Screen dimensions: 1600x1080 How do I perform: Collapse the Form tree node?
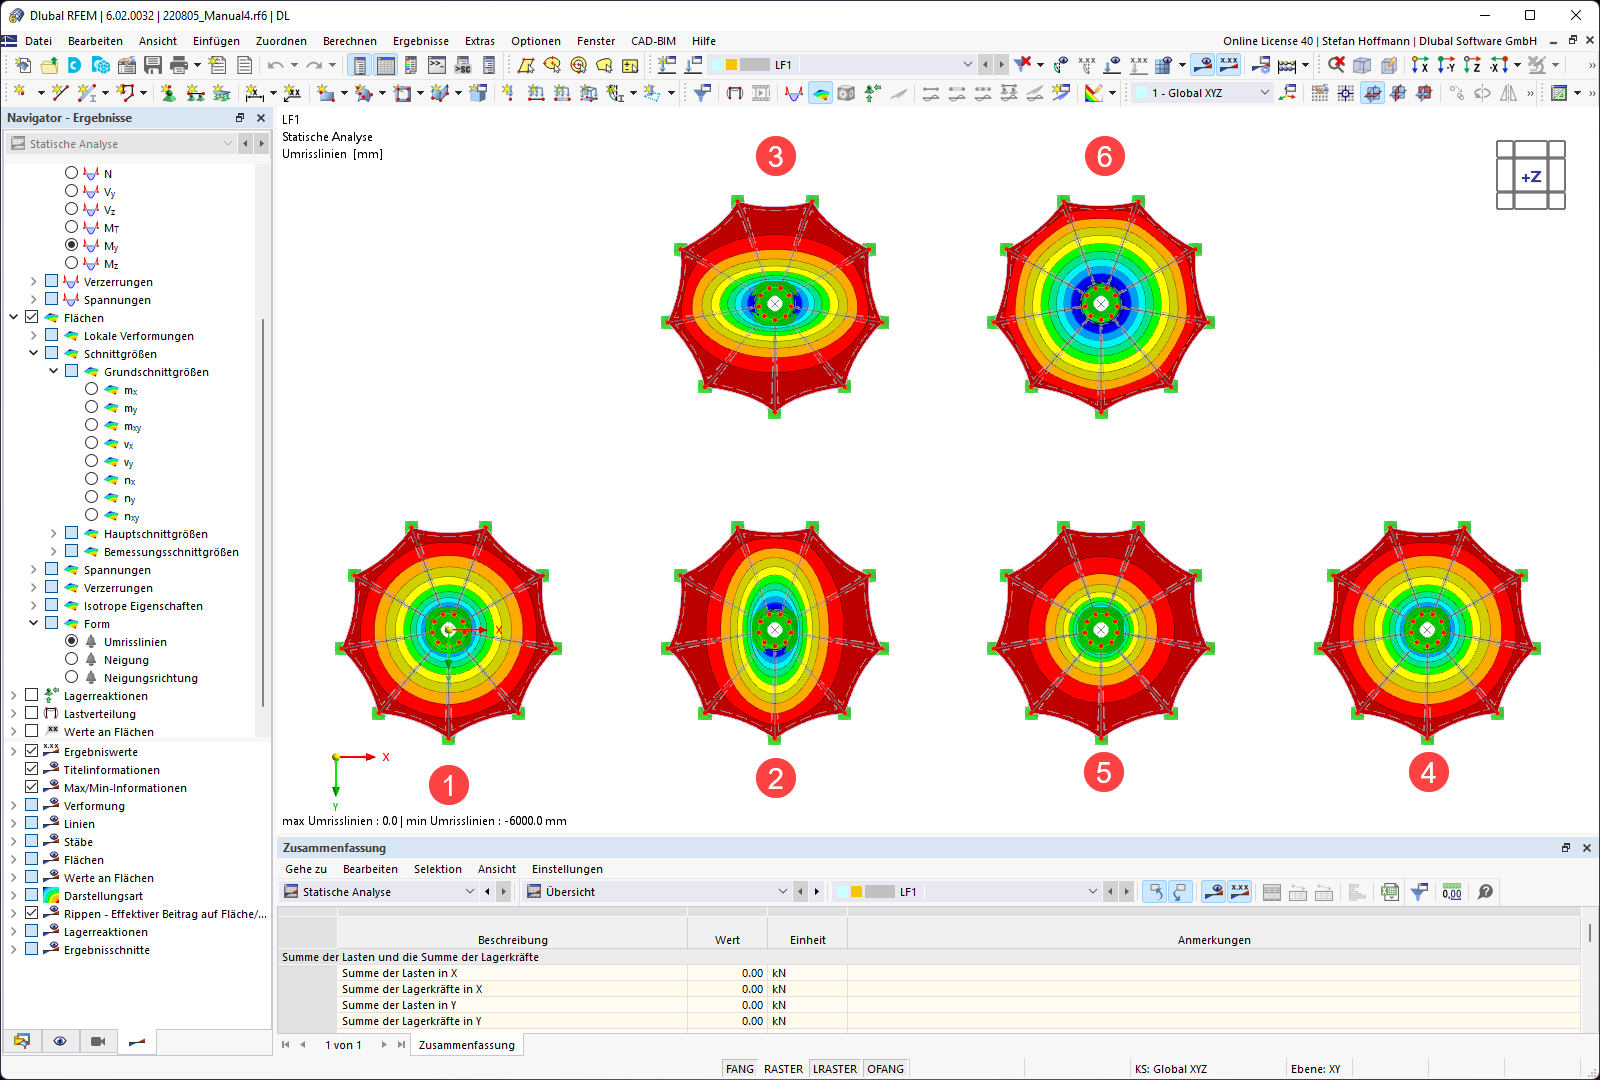click(x=33, y=623)
